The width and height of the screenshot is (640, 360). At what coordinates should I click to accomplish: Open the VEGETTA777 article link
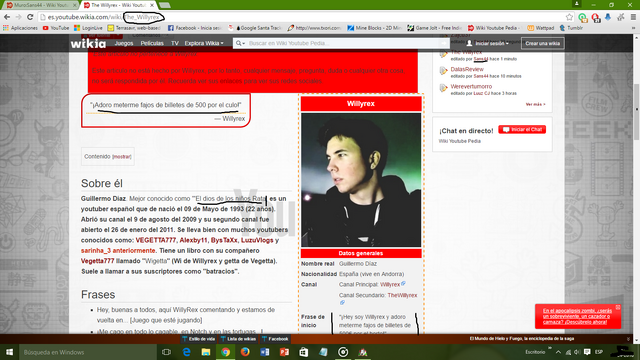[156, 240]
